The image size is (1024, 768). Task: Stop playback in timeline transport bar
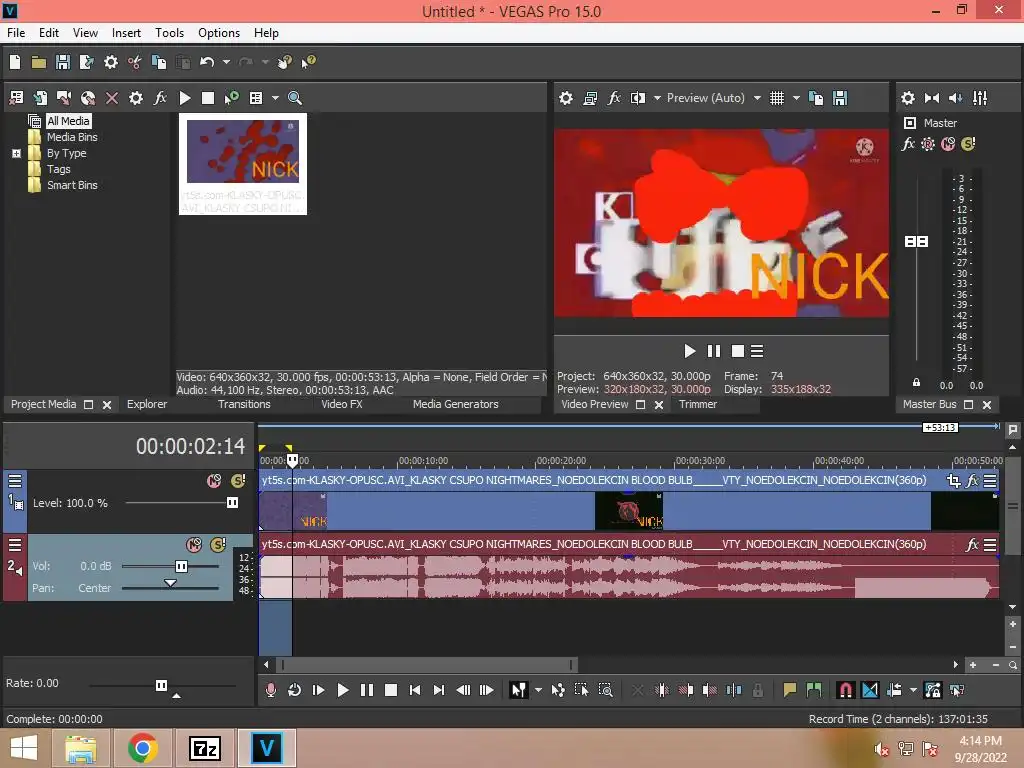click(391, 690)
